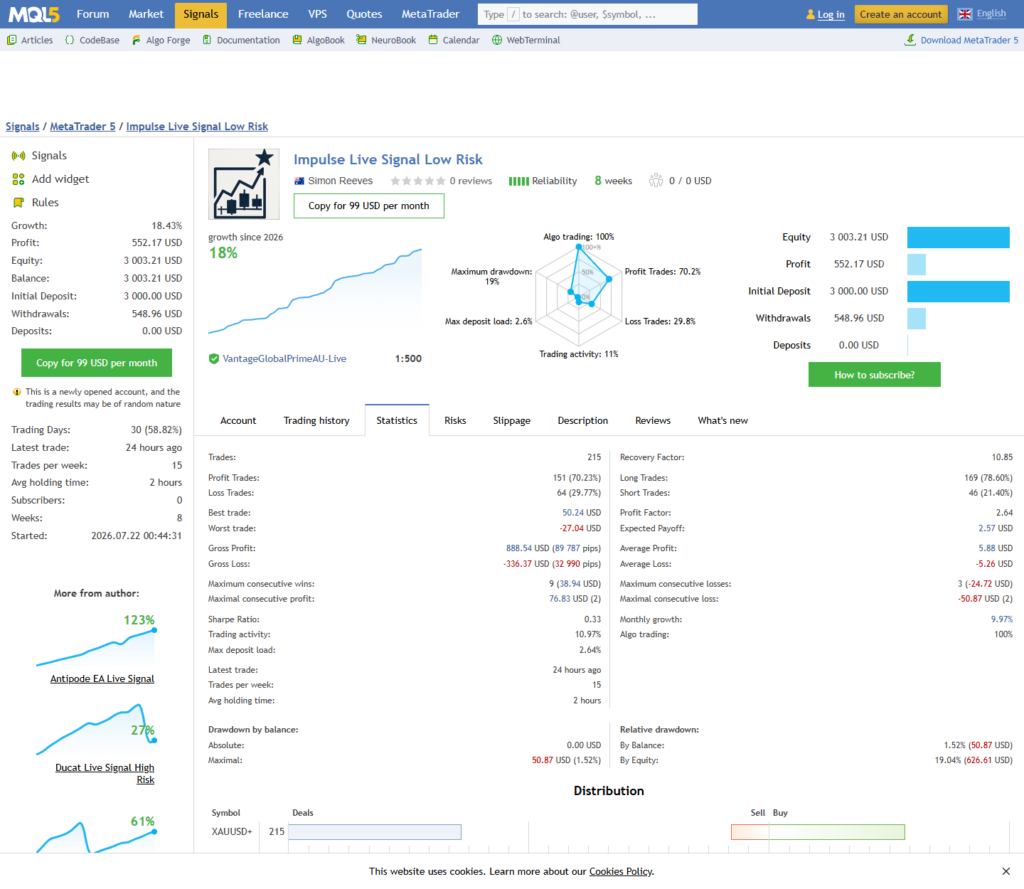The image size is (1024, 889).
Task: Click the Signals sidebar broadcast icon
Action: click(18, 155)
